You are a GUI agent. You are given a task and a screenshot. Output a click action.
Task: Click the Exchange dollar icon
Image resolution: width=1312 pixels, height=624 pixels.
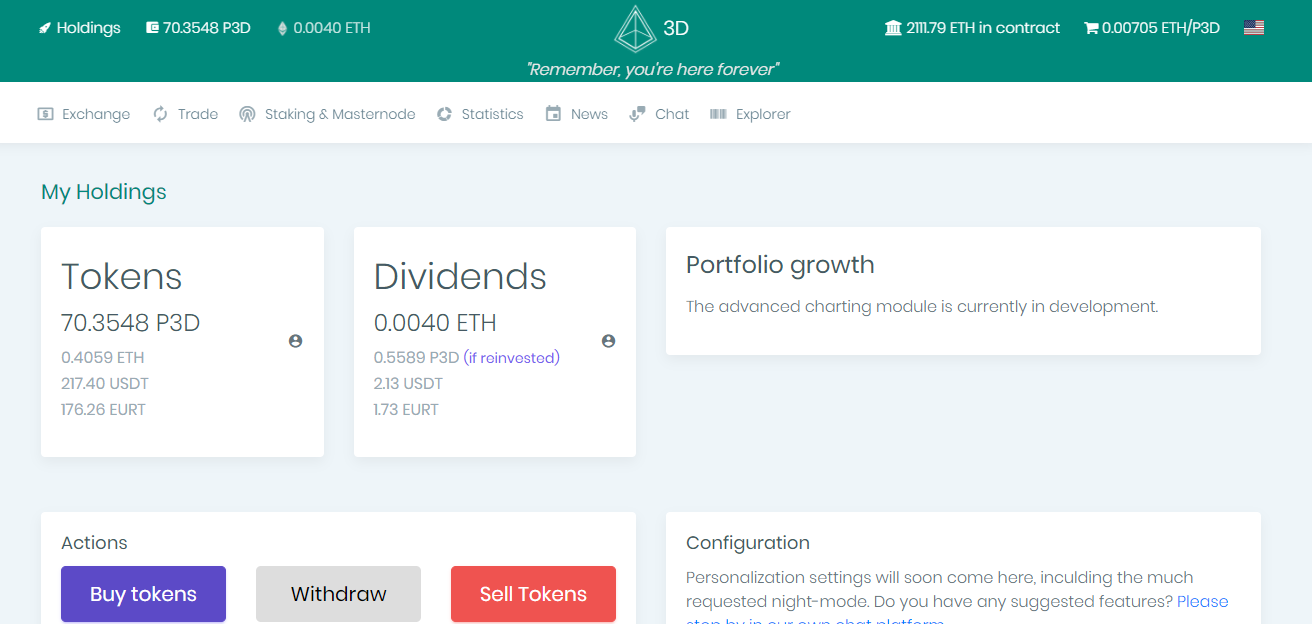coord(45,114)
